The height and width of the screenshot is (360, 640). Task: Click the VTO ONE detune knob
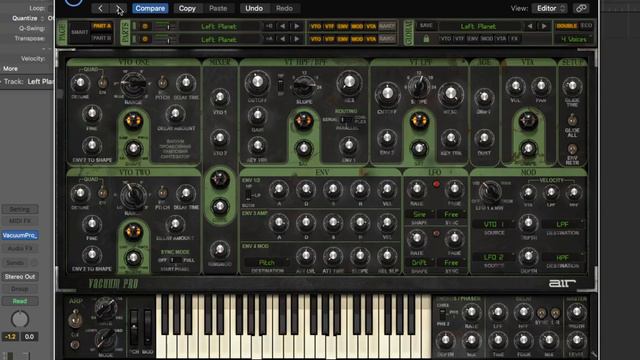pos(80,83)
